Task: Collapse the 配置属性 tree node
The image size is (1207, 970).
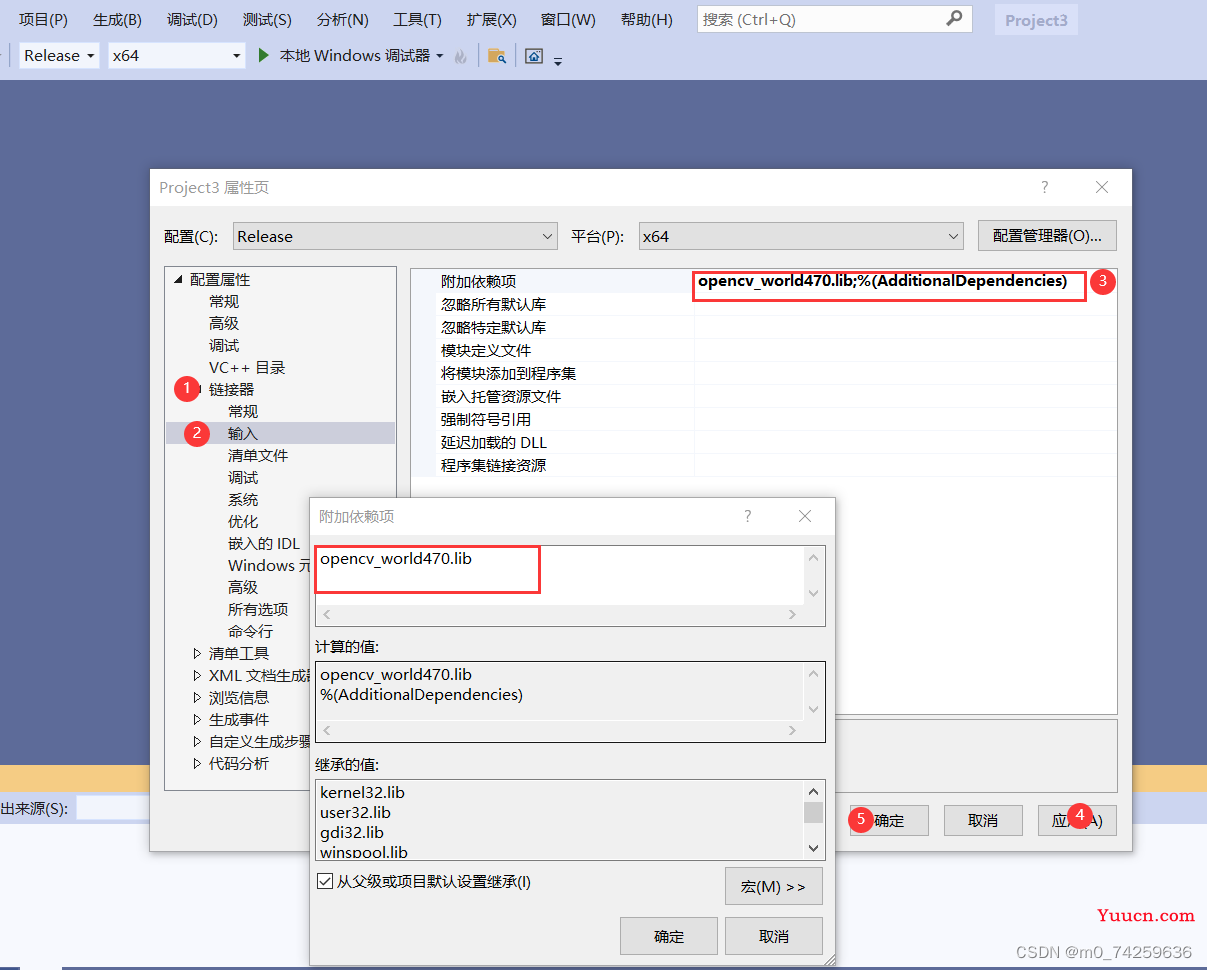Action: pyautogui.click(x=179, y=280)
